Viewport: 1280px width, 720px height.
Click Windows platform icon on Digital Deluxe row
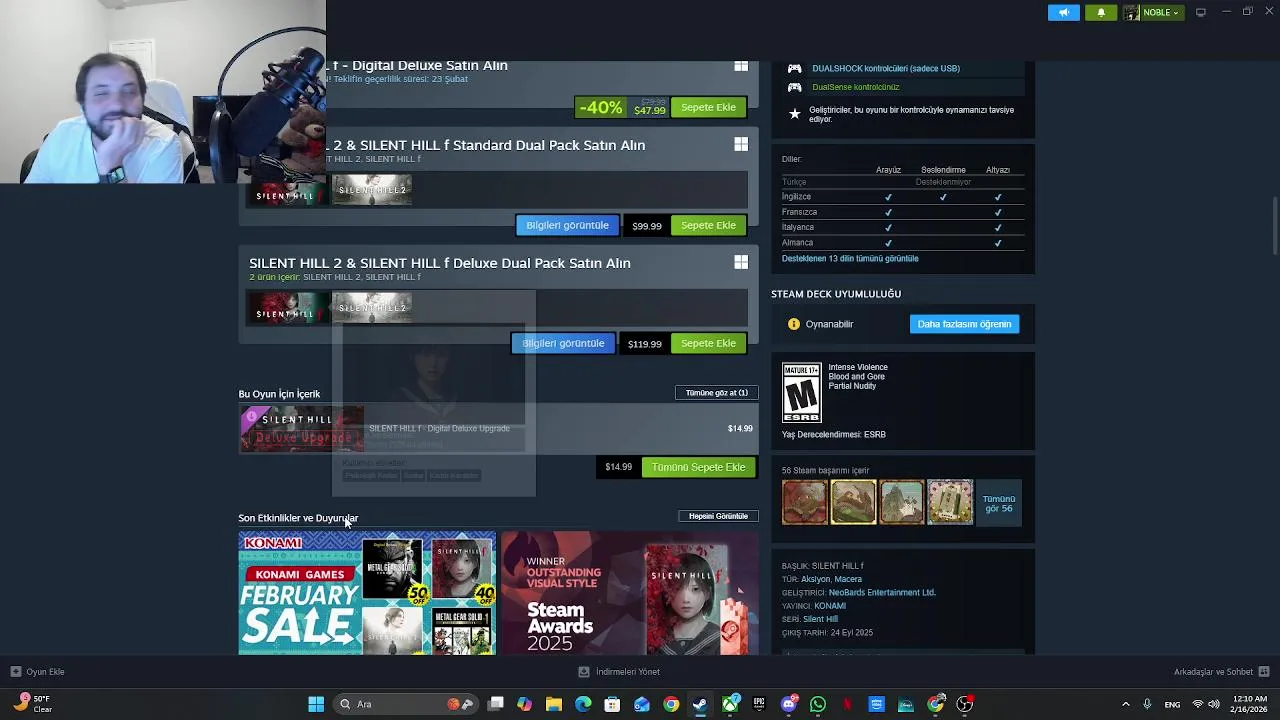(741, 66)
